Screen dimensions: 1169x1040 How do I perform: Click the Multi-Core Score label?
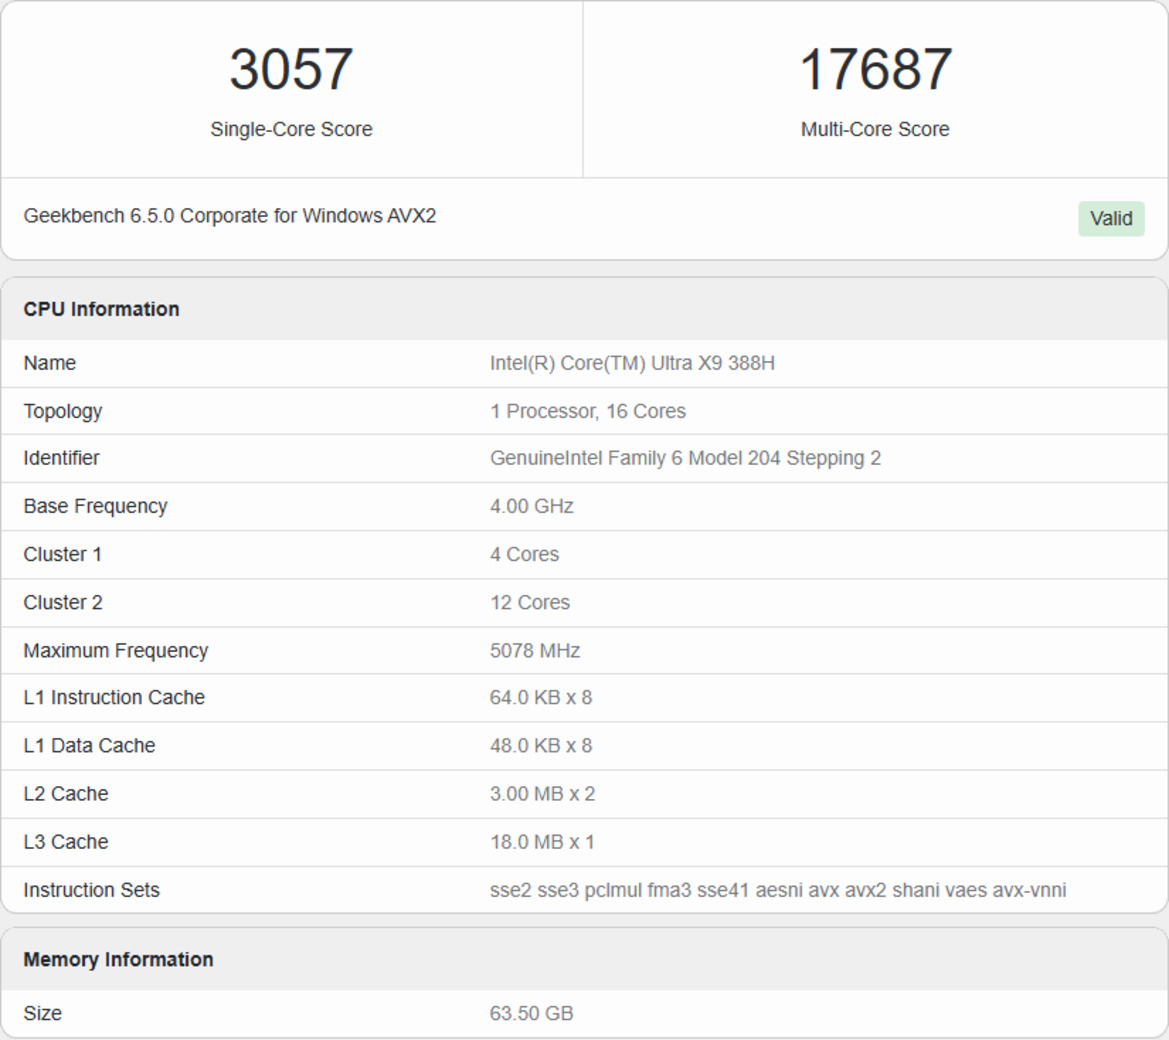click(x=875, y=129)
